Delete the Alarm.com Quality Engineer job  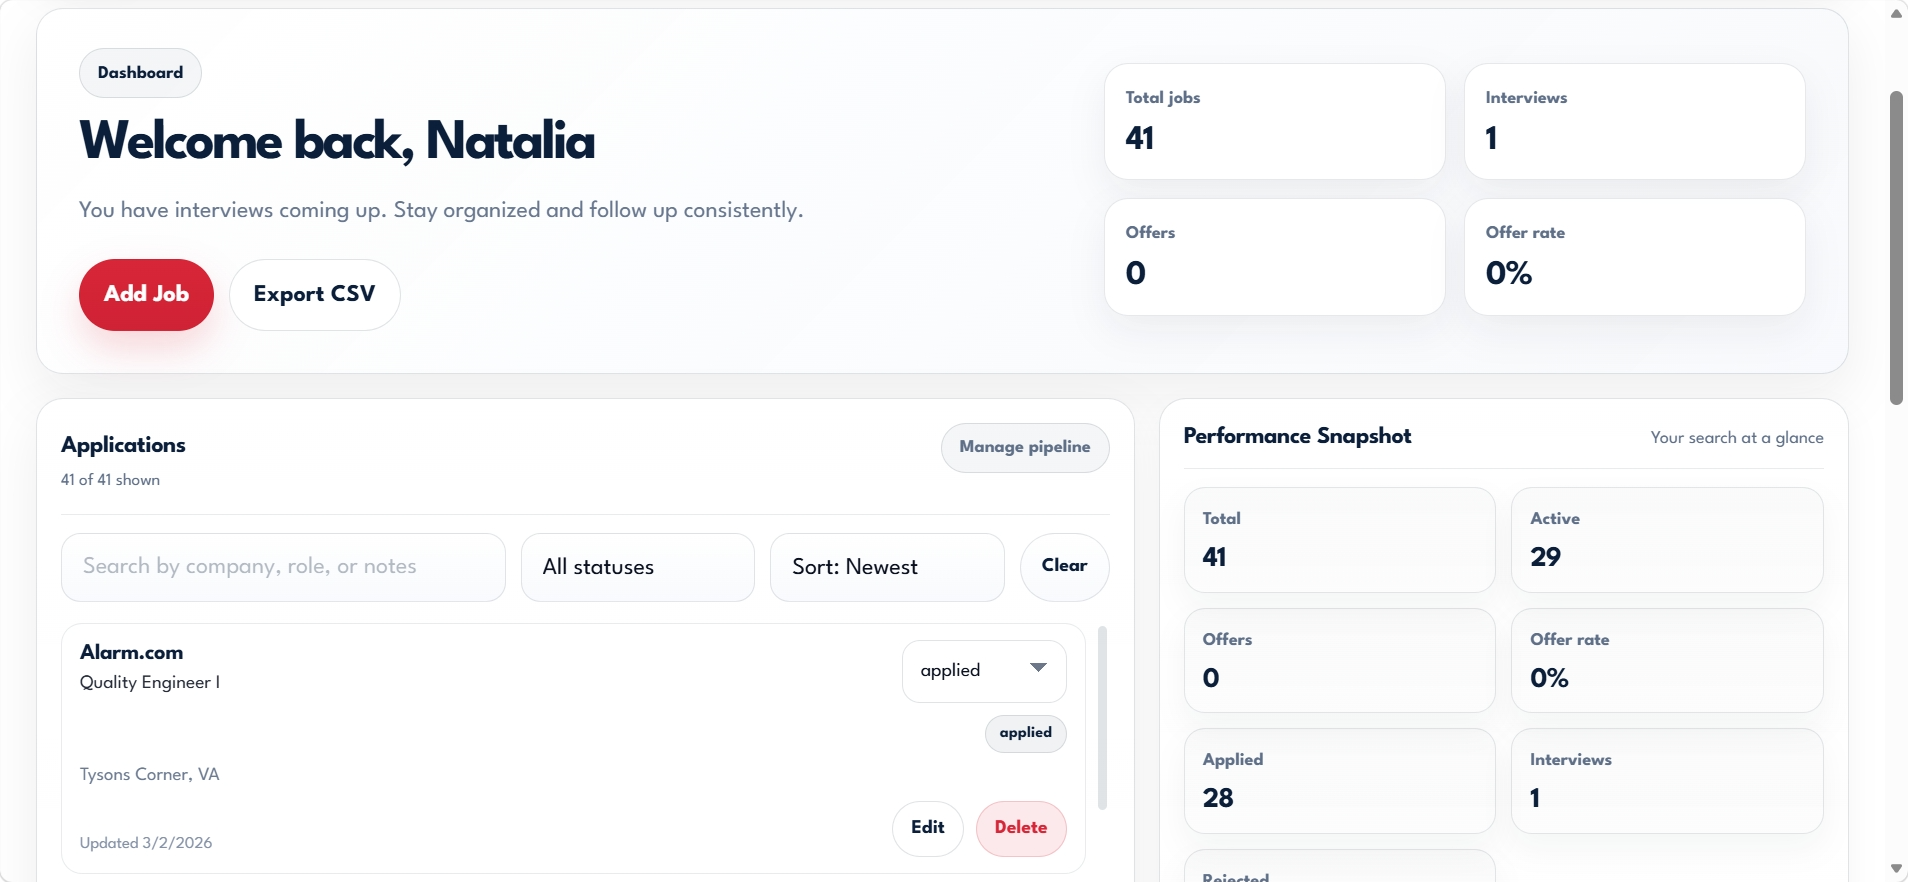pyautogui.click(x=1020, y=828)
